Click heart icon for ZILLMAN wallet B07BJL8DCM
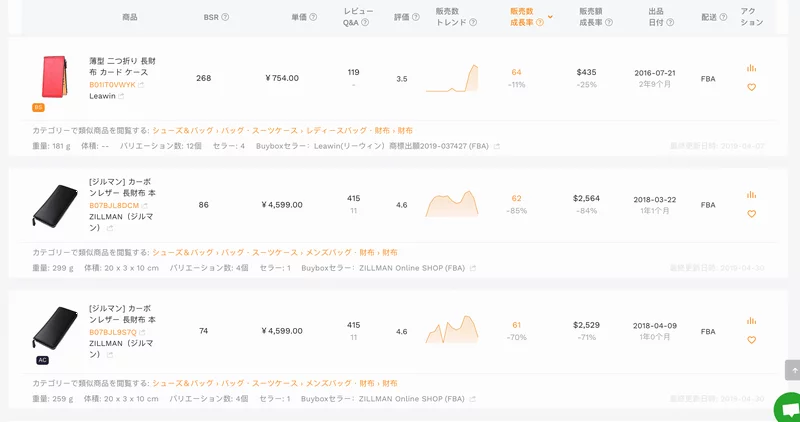800x422 pixels. click(751, 214)
